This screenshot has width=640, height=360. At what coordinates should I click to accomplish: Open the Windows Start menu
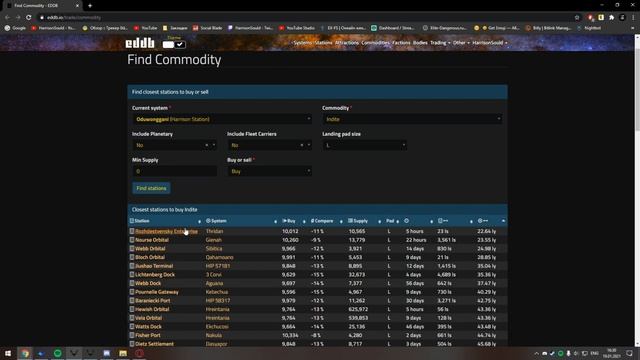click(8, 353)
